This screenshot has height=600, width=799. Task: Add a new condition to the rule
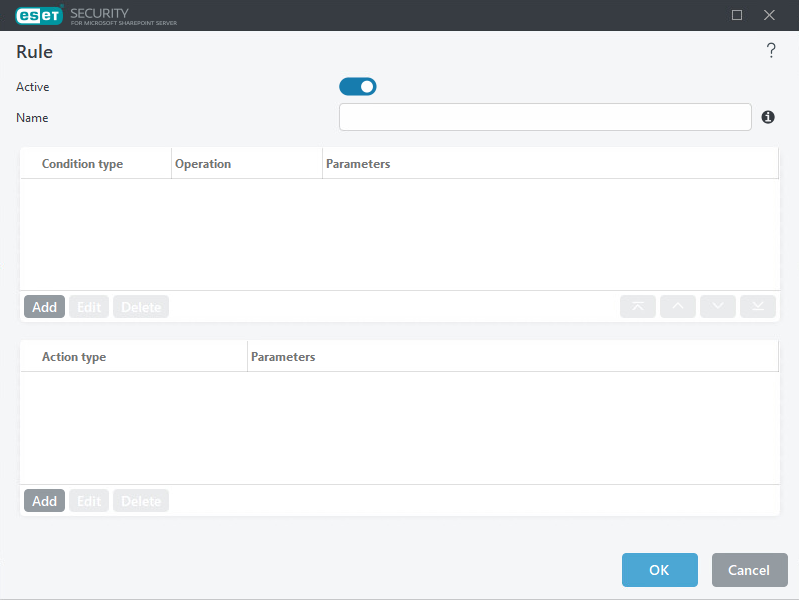(x=44, y=307)
